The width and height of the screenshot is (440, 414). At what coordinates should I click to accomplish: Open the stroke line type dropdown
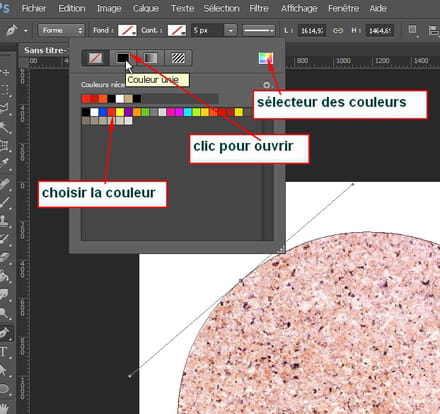pos(259,30)
